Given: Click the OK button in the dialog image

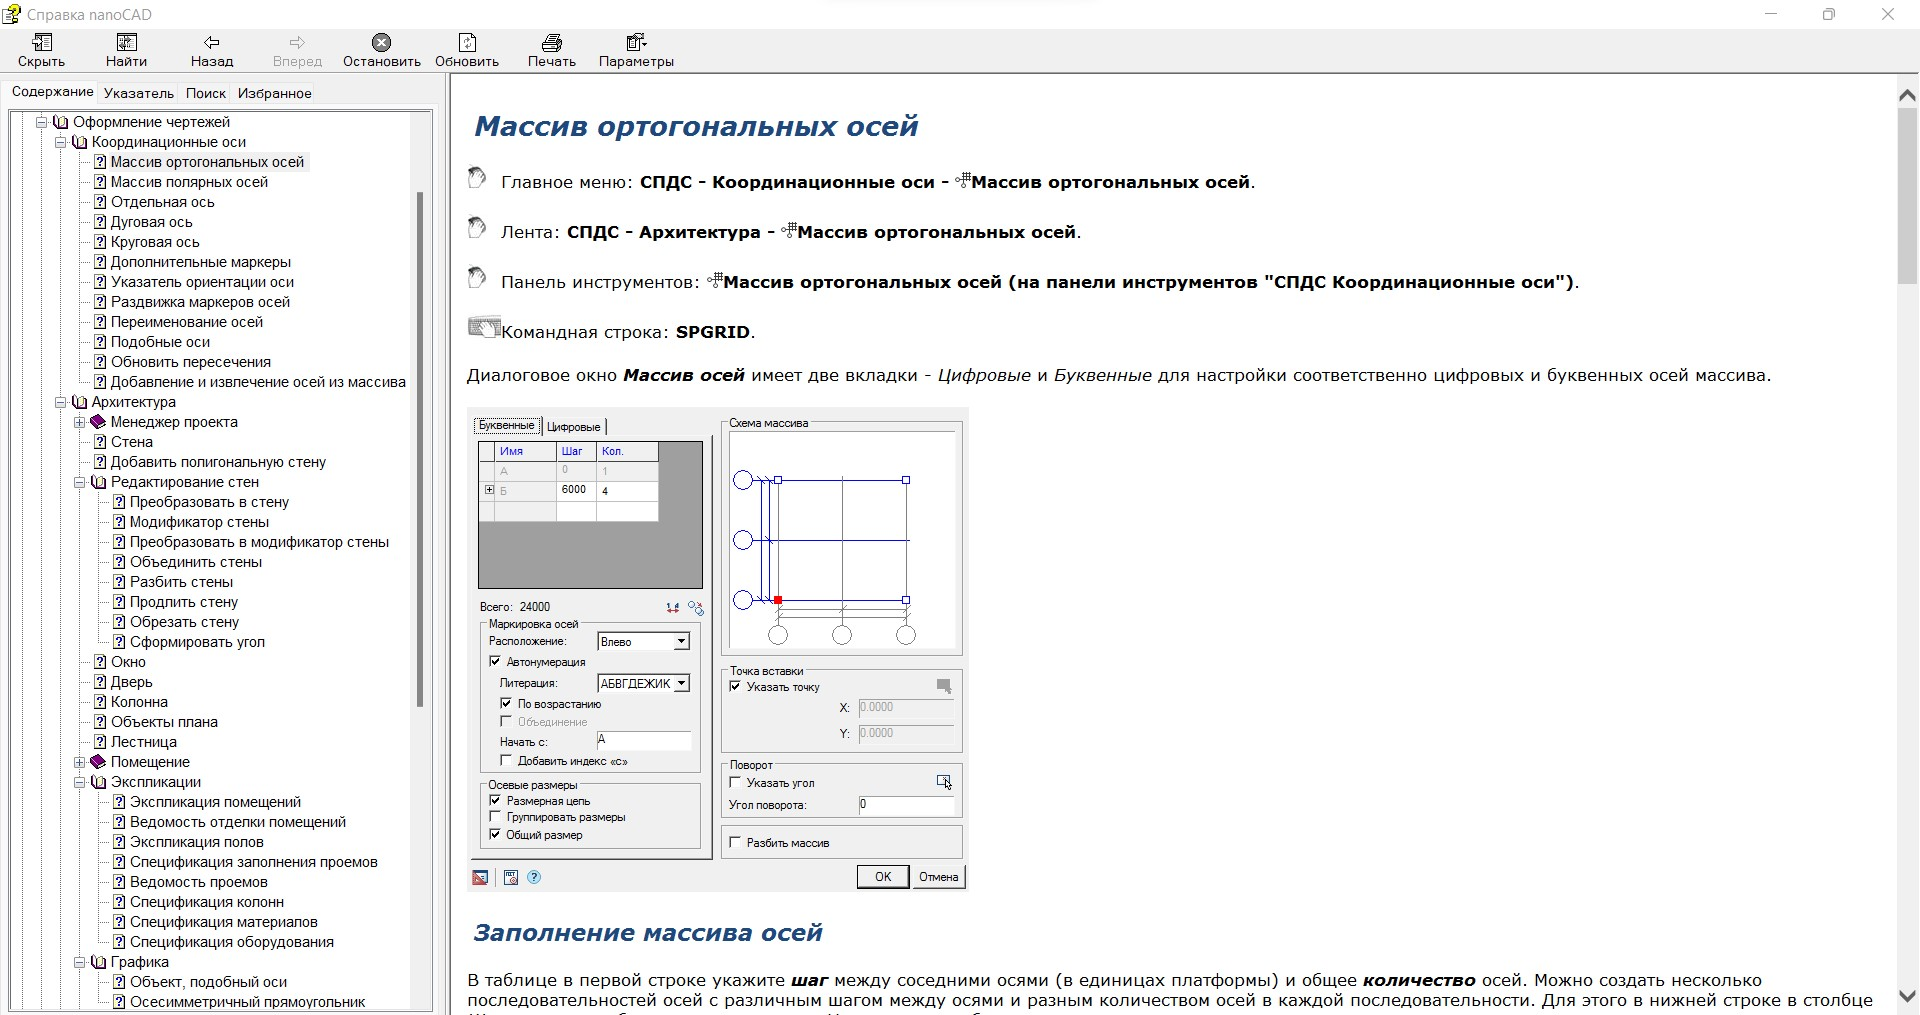Looking at the screenshot, I should click(x=883, y=877).
